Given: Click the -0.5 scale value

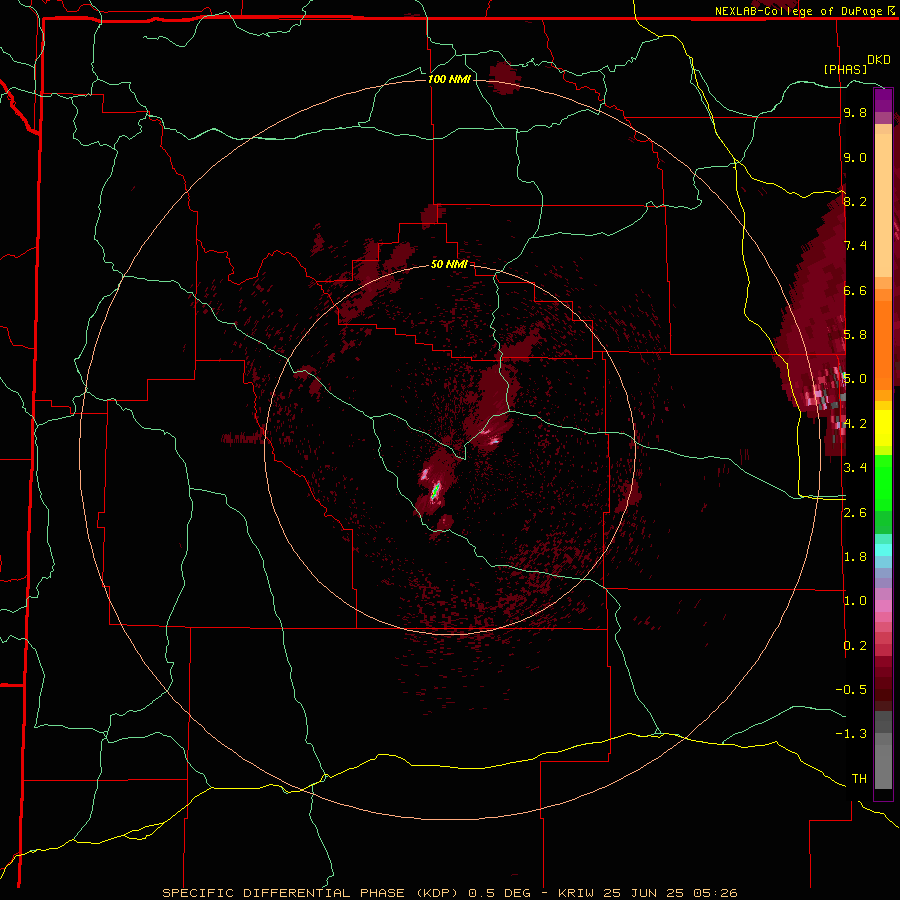Looking at the screenshot, I should 851,689.
